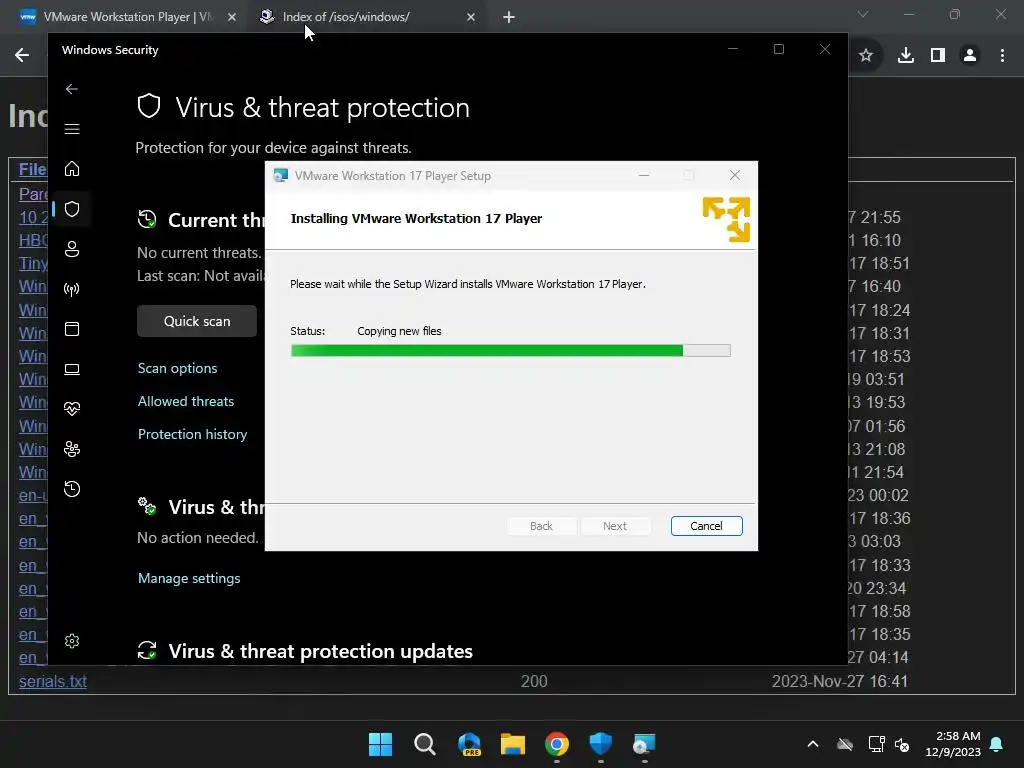Image resolution: width=1024 pixels, height=768 pixels.
Task: Open File Explorer from taskbar
Action: [513, 744]
